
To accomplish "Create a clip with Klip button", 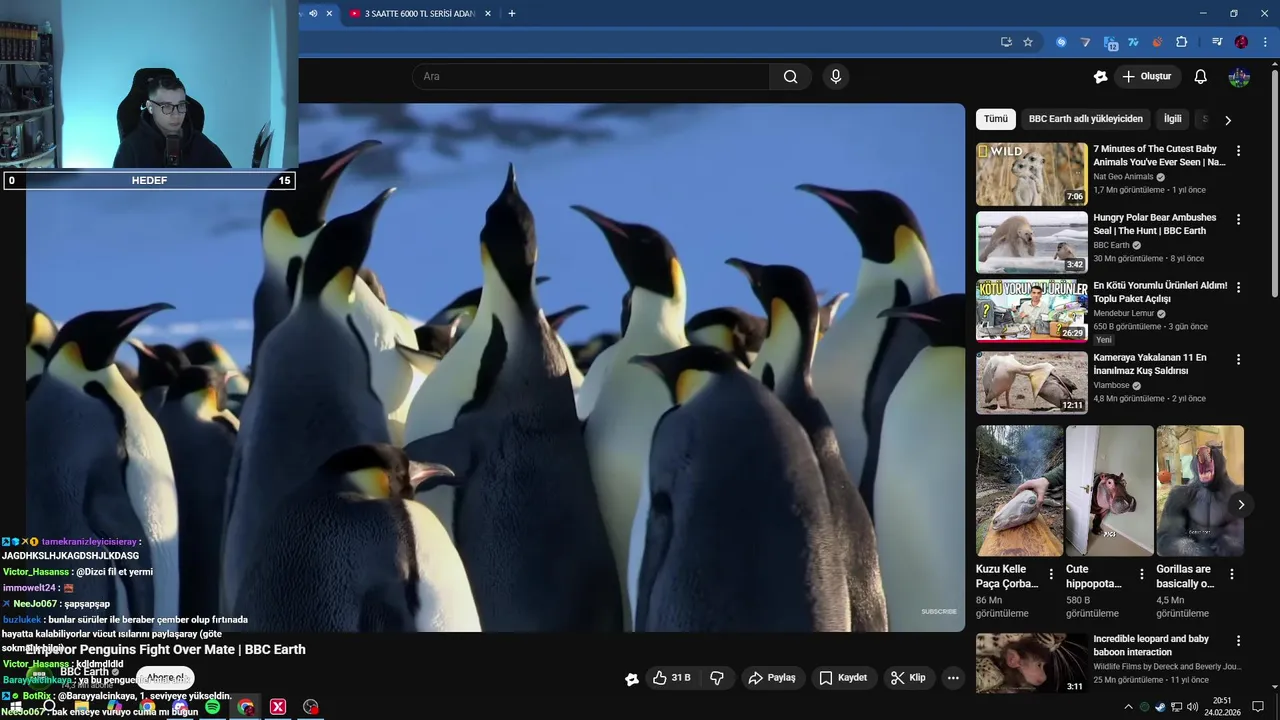I will (x=908, y=678).
